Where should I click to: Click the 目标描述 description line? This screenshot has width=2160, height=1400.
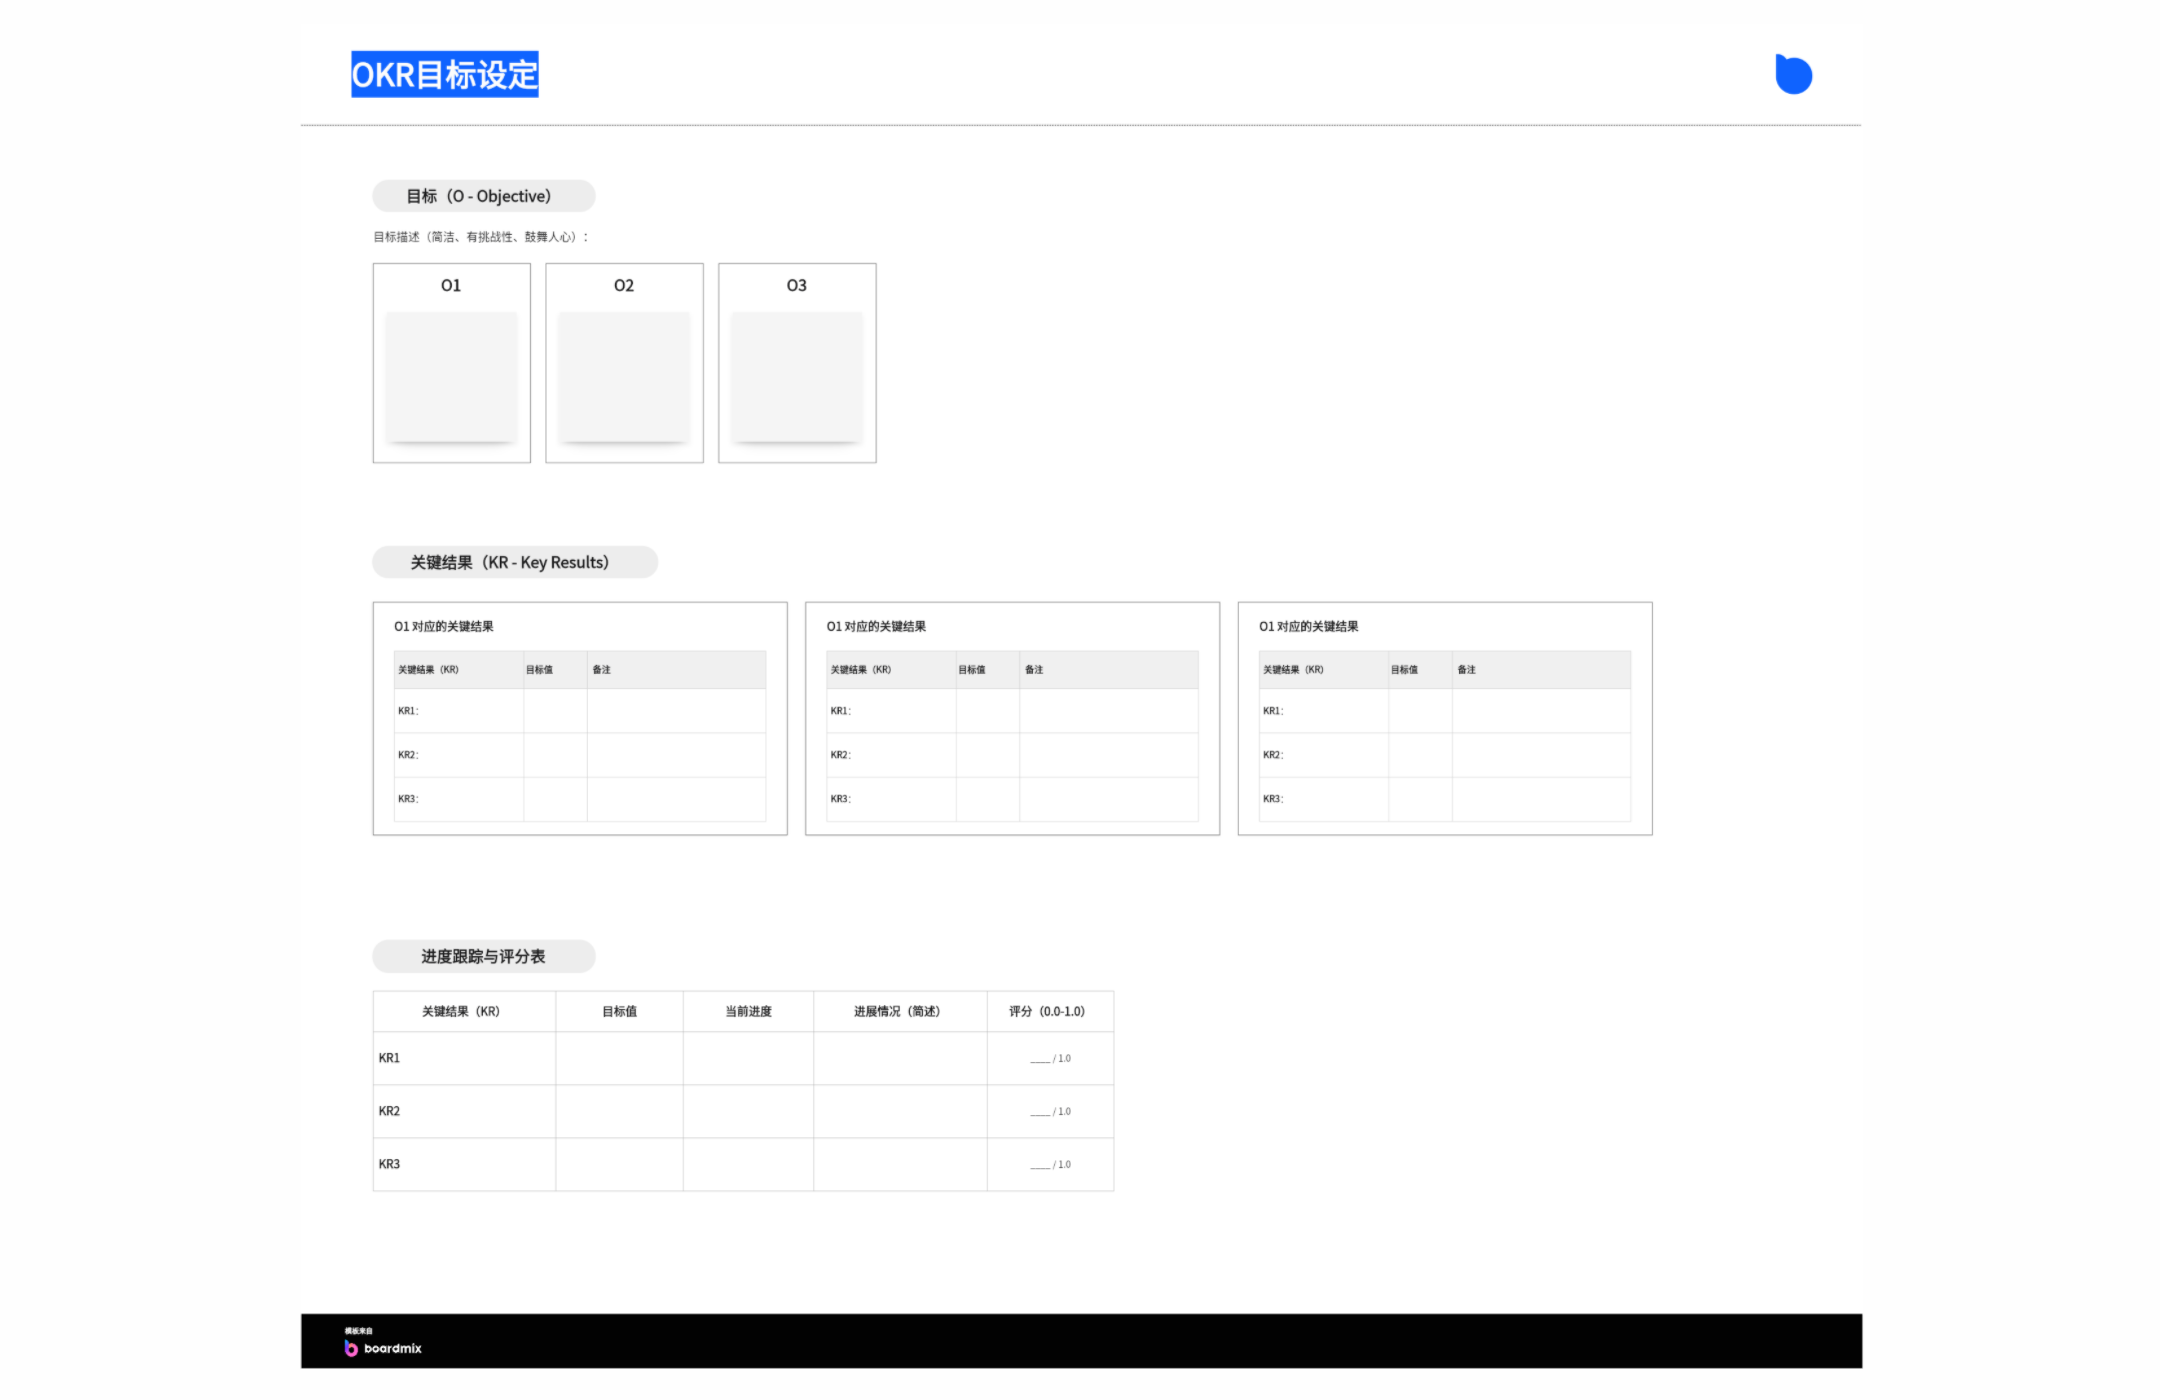(x=481, y=237)
